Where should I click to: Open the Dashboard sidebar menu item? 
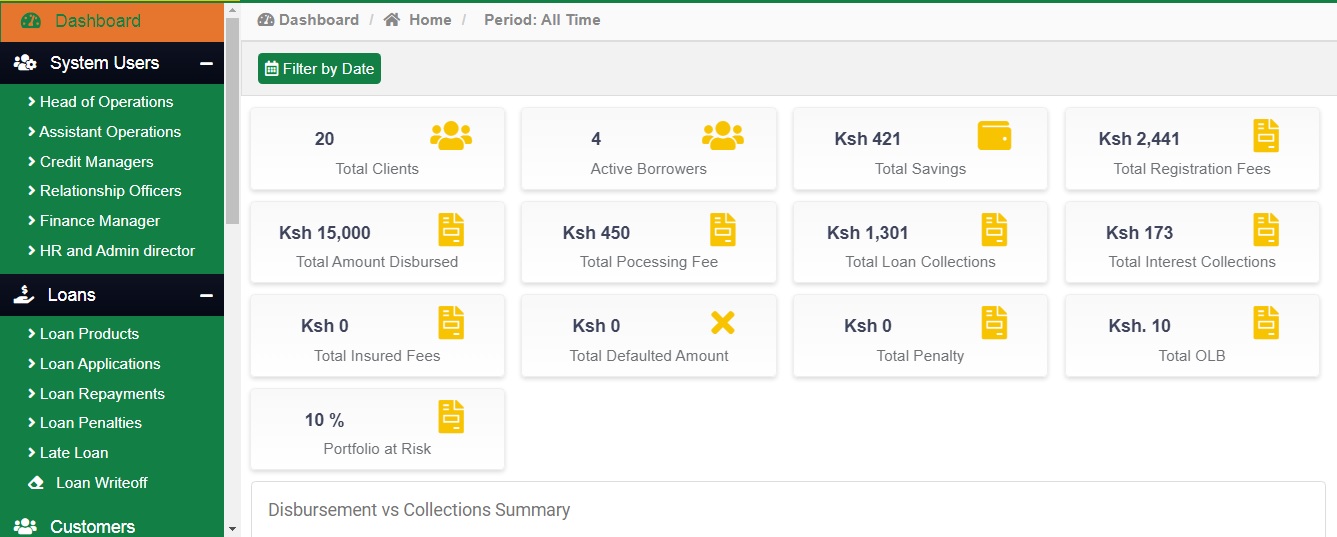[97, 21]
